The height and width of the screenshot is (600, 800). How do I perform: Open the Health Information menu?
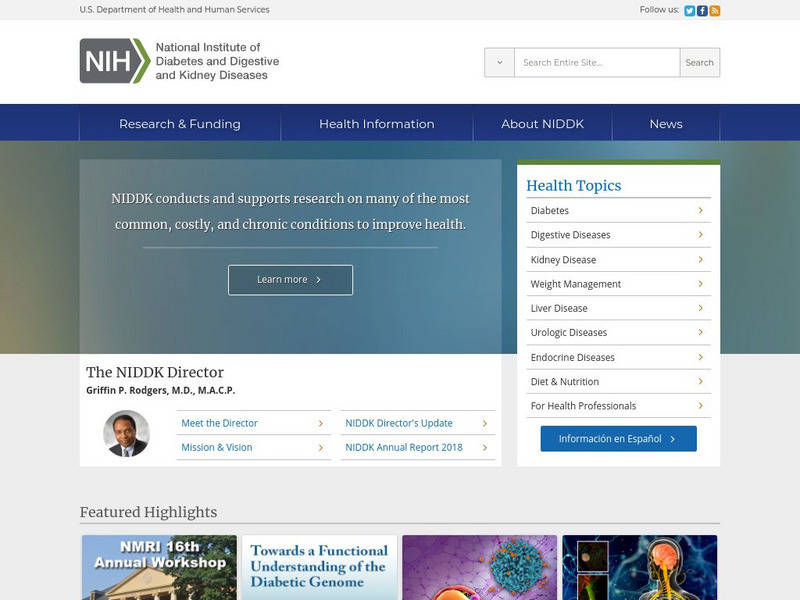[377, 123]
